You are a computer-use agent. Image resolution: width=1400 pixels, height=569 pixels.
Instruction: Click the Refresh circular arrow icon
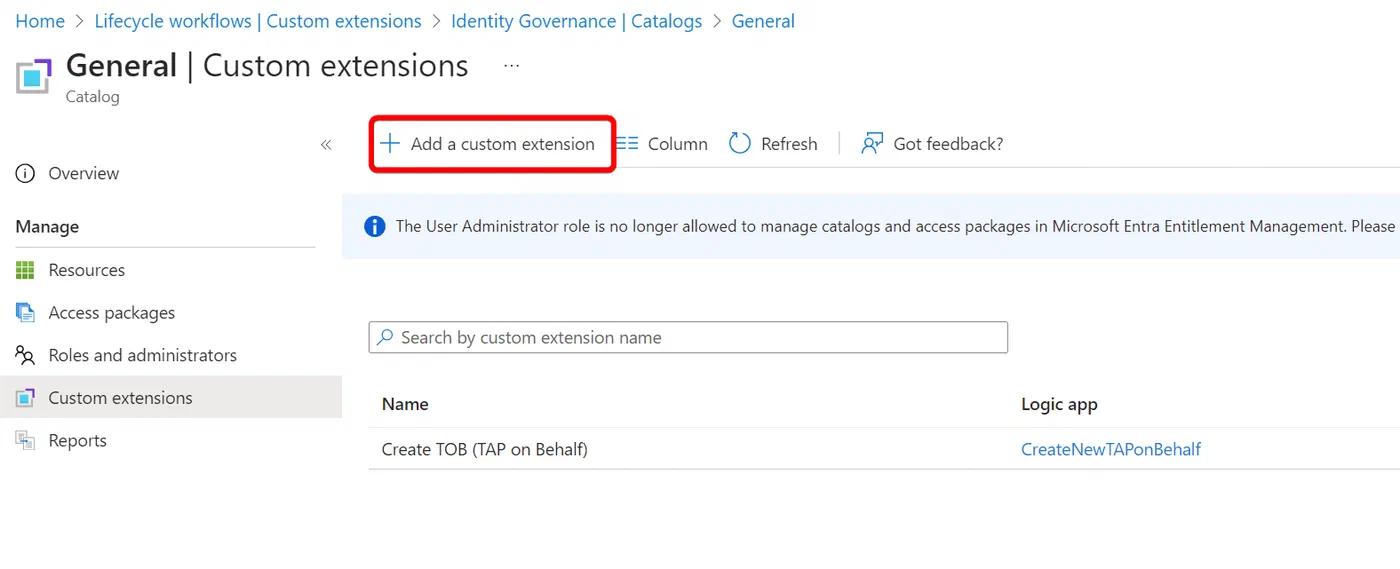740,144
